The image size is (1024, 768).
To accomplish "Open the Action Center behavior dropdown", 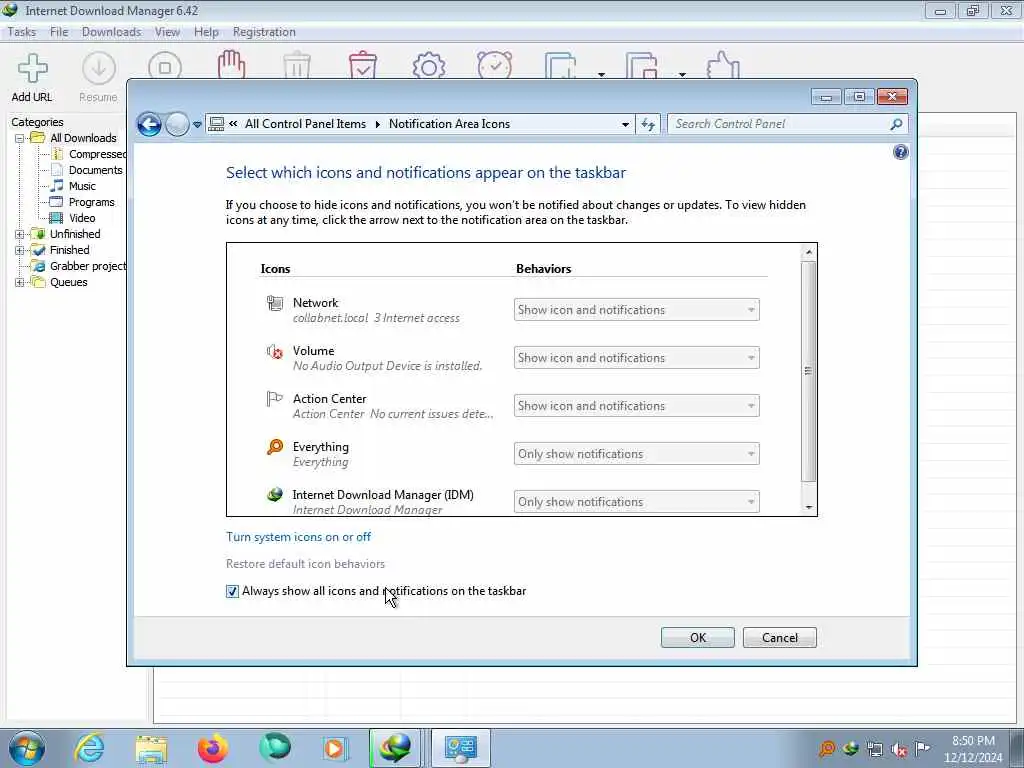I will coord(637,406).
